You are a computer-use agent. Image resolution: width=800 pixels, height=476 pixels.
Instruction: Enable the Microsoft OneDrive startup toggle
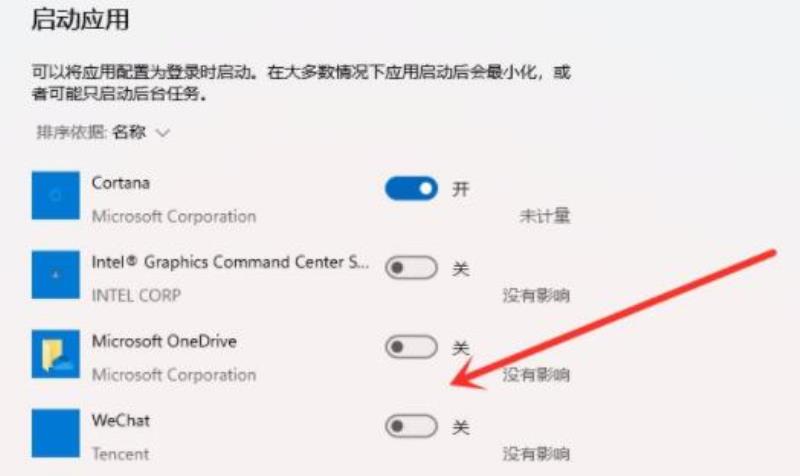coord(411,347)
